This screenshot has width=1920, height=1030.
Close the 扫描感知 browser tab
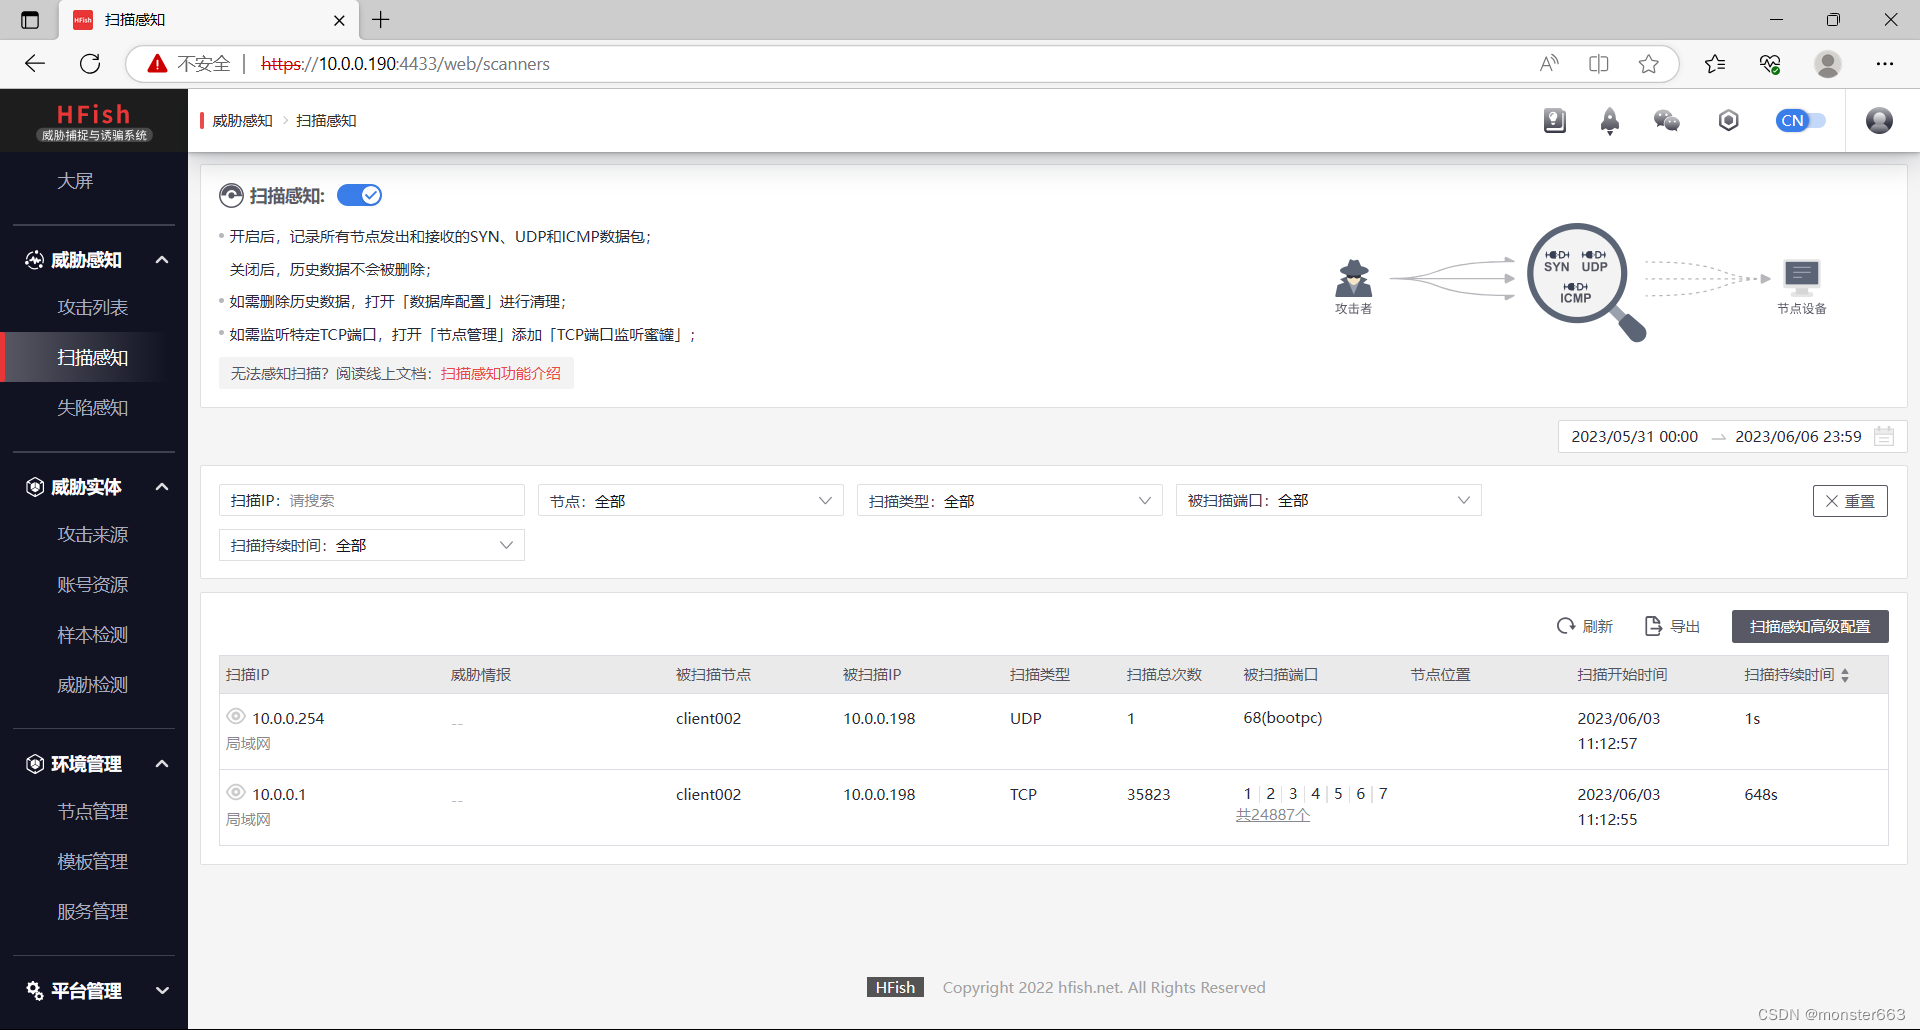click(339, 20)
